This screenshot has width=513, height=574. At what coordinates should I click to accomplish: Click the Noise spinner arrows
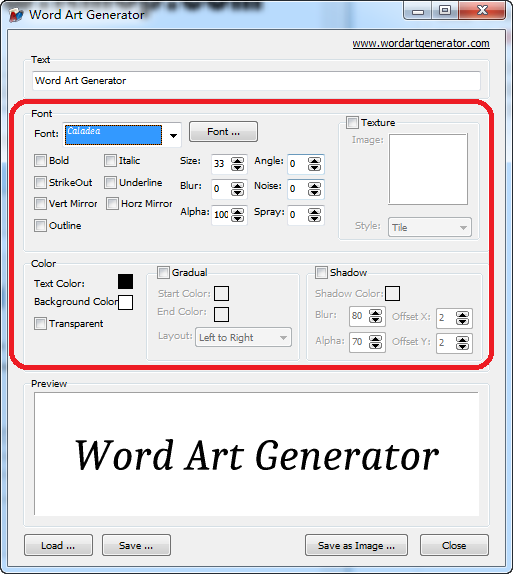pos(315,189)
